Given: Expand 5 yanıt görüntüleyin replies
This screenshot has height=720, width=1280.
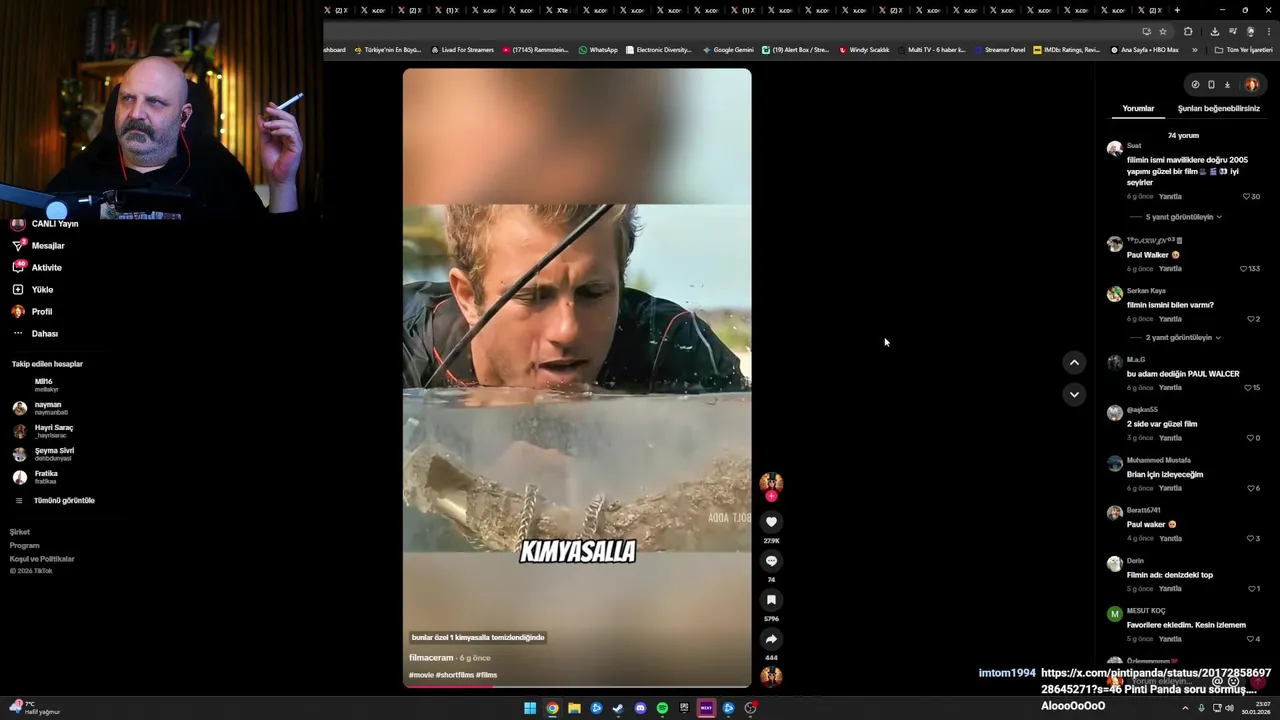Looking at the screenshot, I should click(1184, 217).
